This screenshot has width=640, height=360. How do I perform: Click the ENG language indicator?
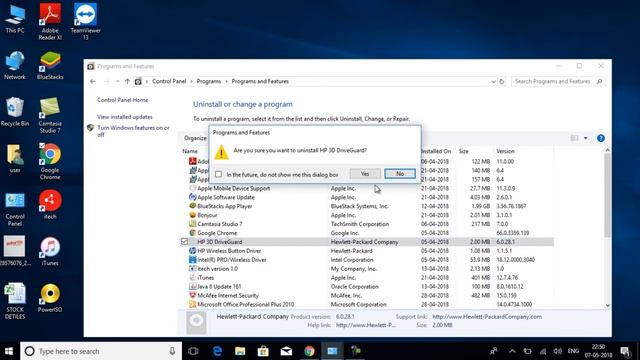click(x=573, y=351)
